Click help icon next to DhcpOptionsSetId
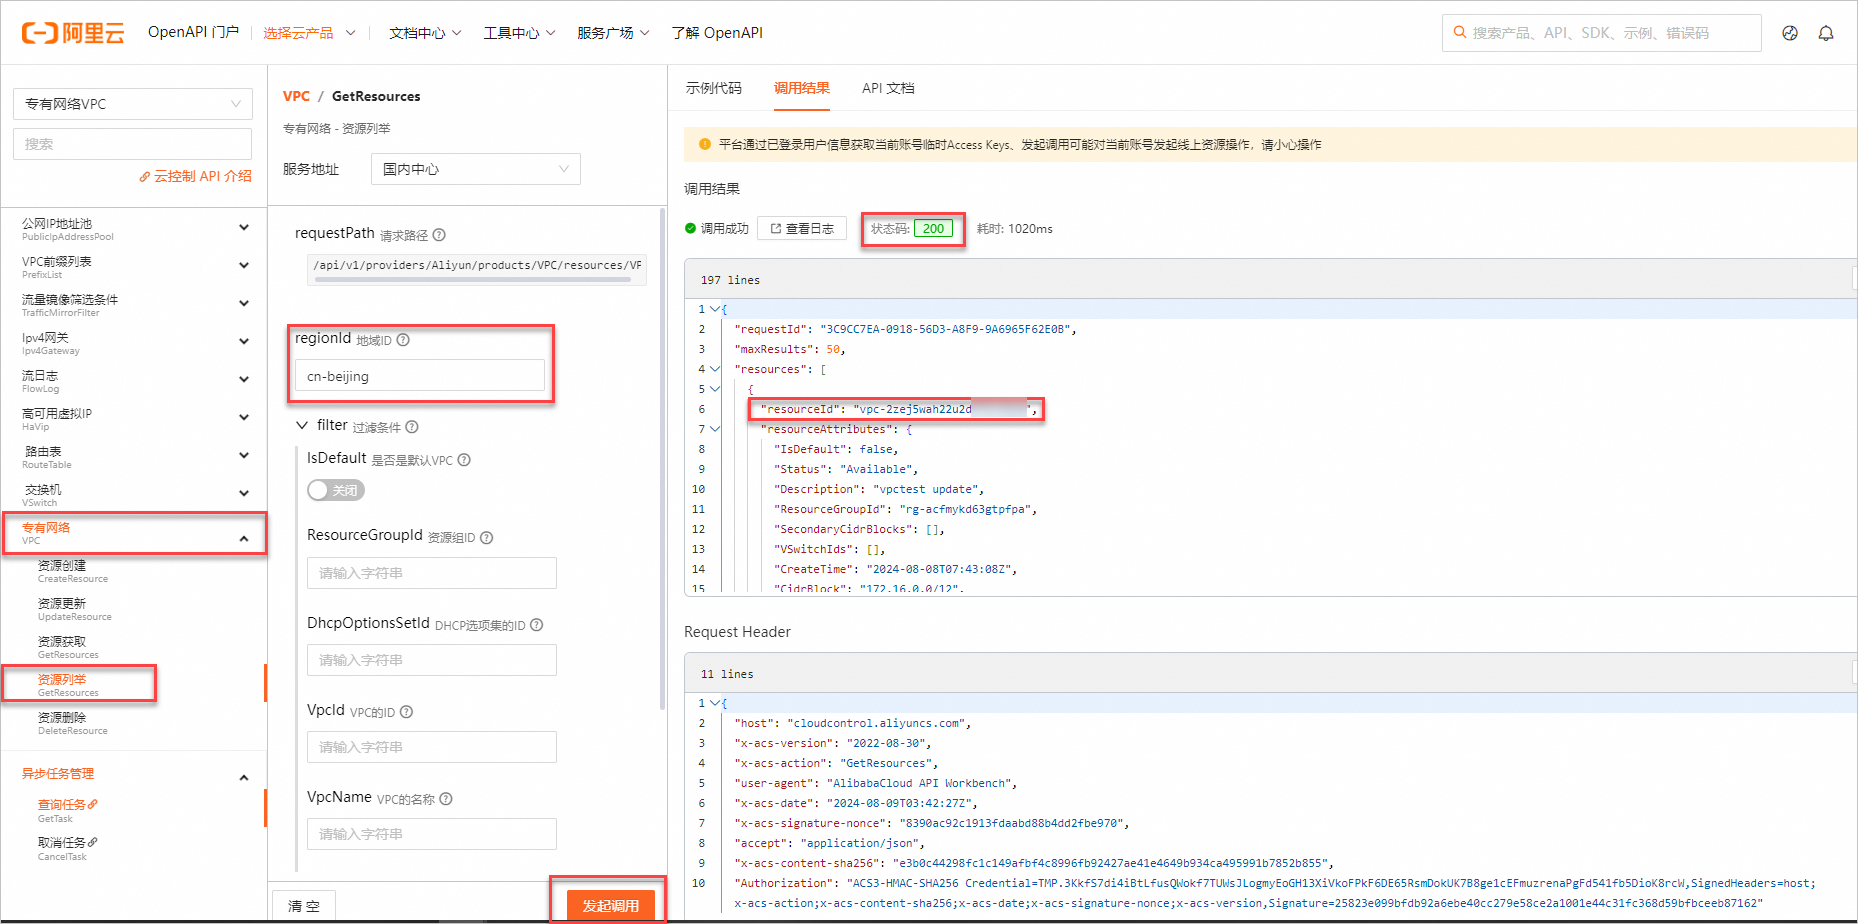Viewport: 1858px width, 924px height. pyautogui.click(x=537, y=625)
